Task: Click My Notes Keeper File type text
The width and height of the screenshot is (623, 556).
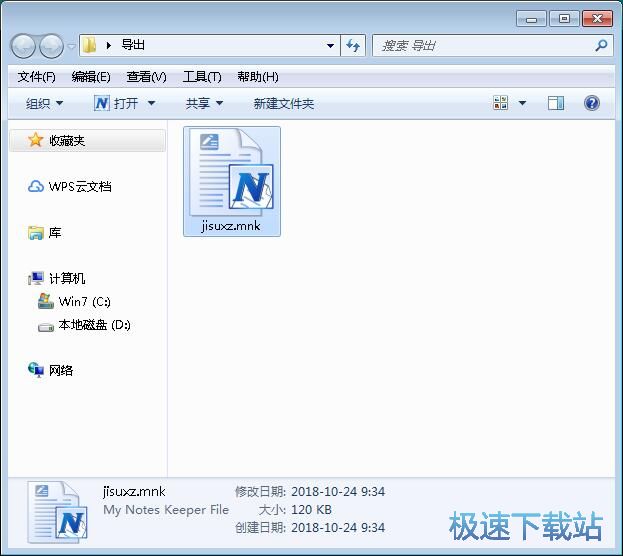Action: point(166,510)
